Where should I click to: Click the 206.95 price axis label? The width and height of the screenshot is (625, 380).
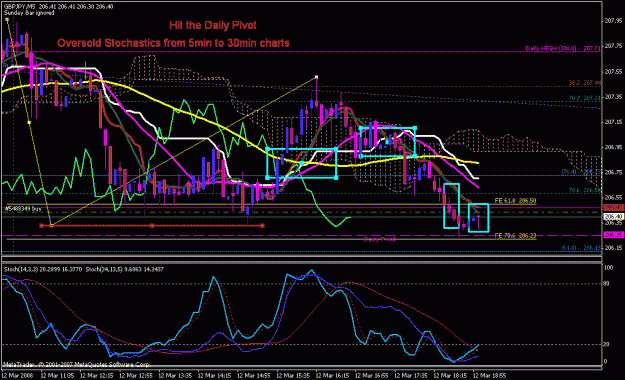pos(613,147)
